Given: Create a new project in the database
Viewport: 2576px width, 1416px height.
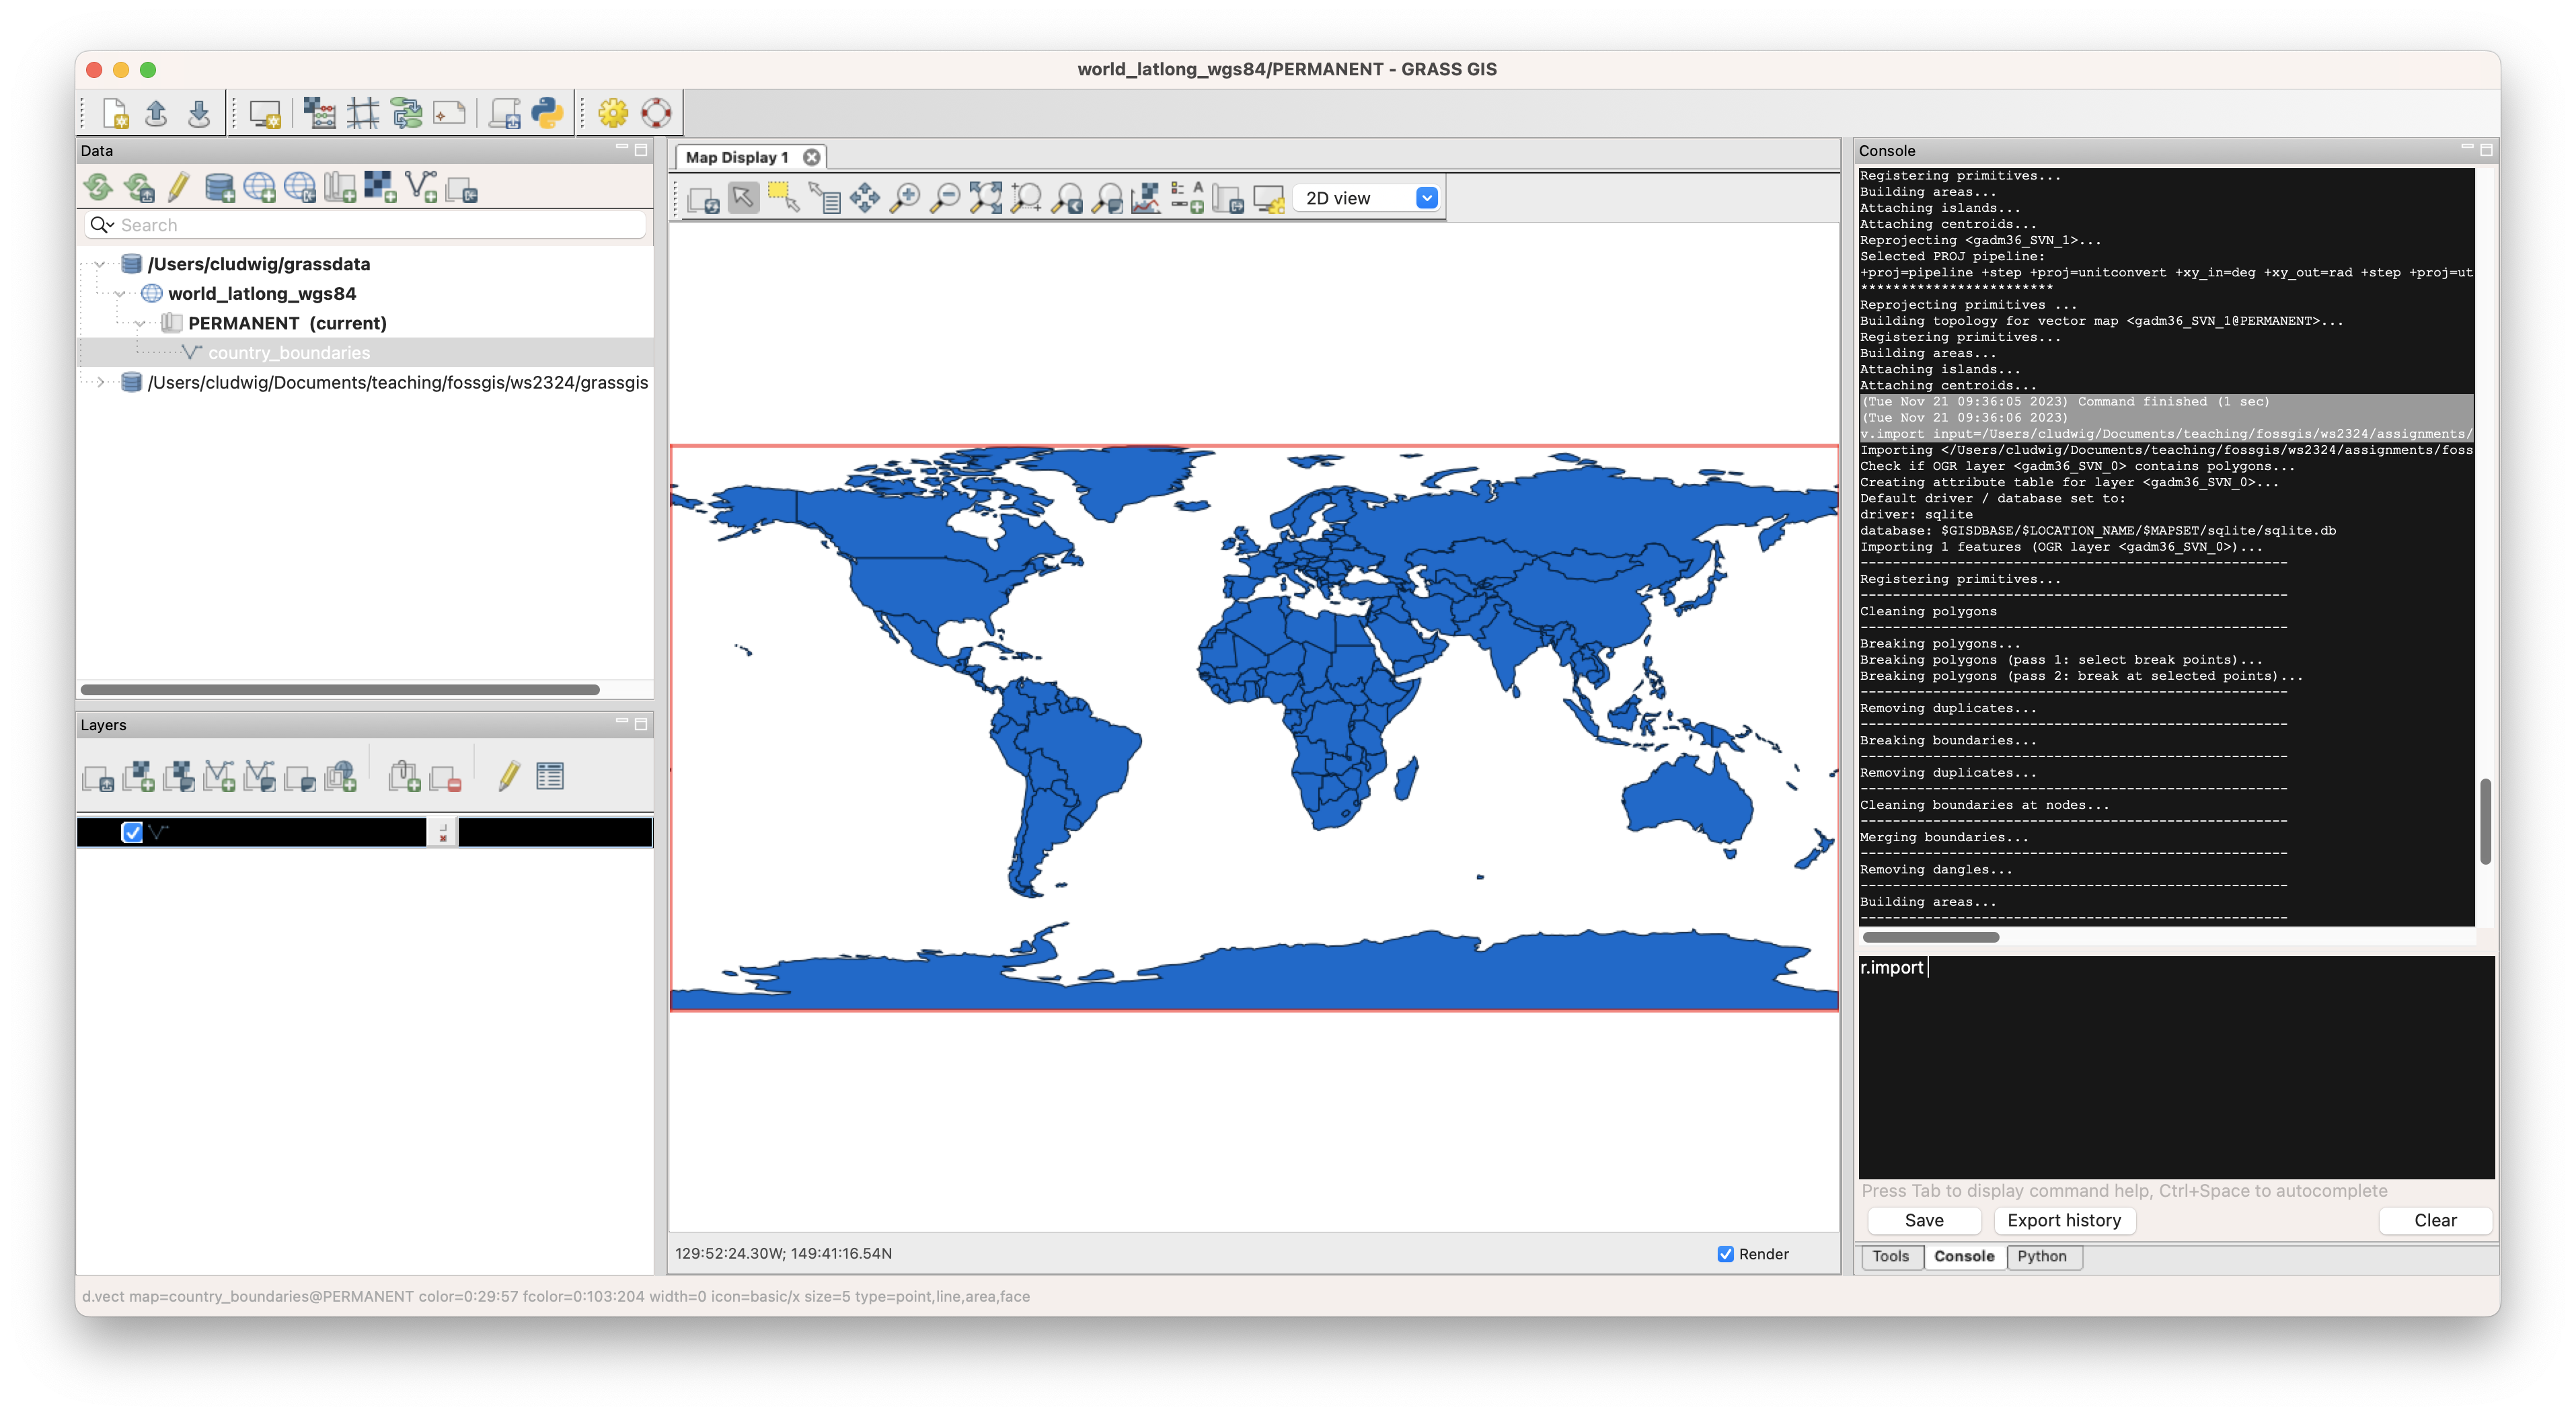Looking at the screenshot, I should pos(259,187).
